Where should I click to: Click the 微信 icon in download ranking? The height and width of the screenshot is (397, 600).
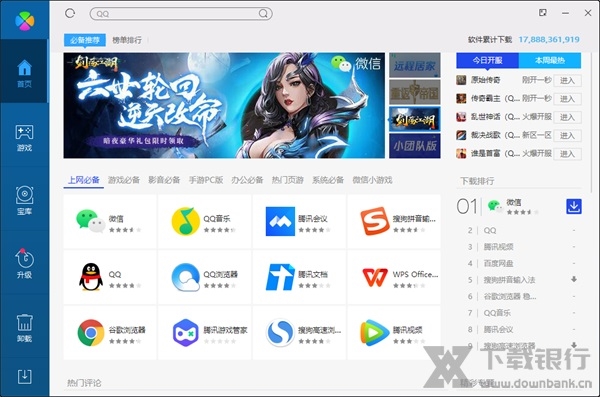(x=495, y=206)
